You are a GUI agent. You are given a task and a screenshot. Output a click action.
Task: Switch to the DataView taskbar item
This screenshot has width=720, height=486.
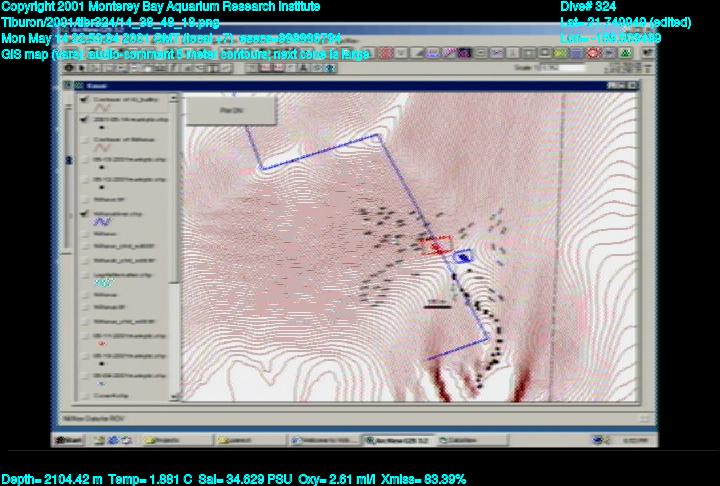click(x=459, y=439)
